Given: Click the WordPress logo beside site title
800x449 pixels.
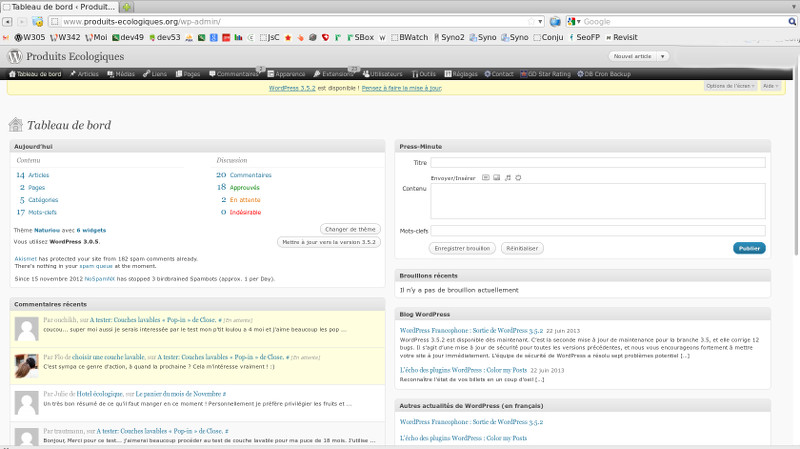Looking at the screenshot, I should [15, 56].
